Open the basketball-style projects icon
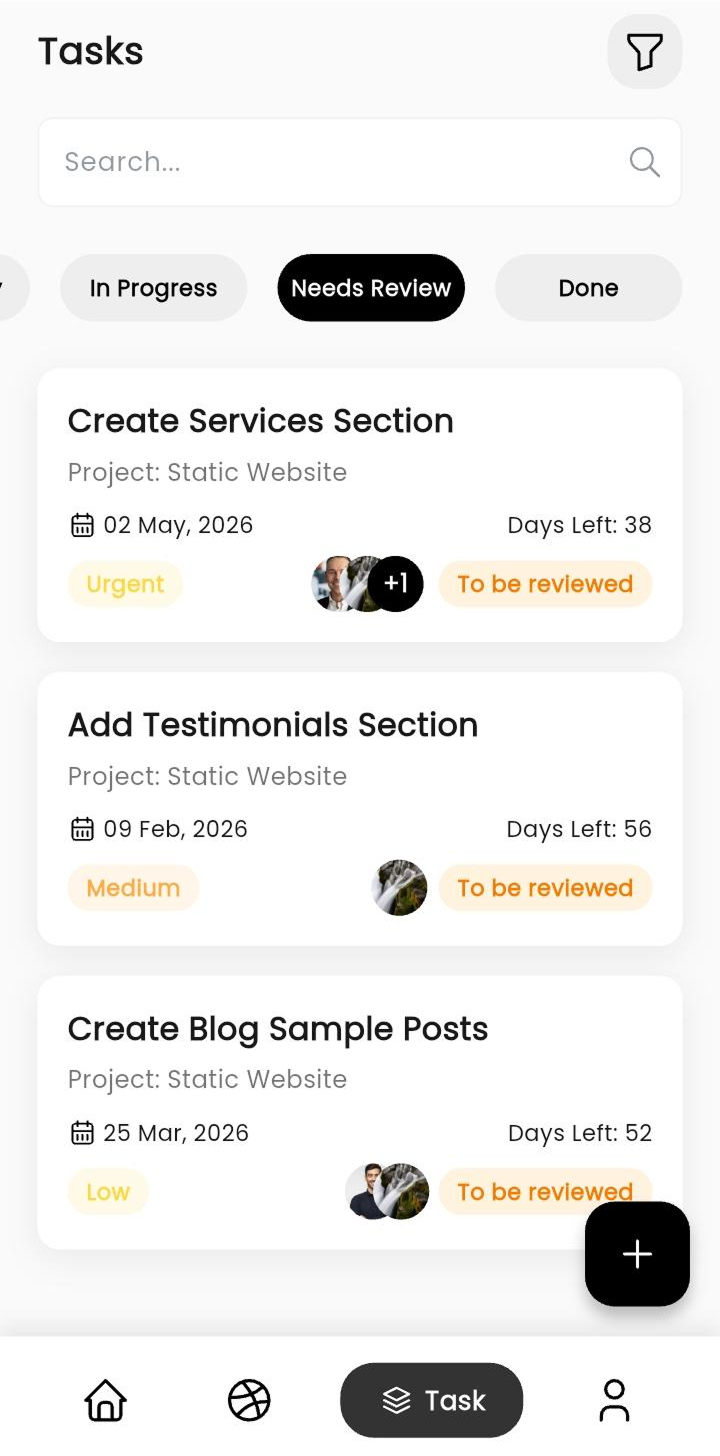 (x=249, y=1400)
